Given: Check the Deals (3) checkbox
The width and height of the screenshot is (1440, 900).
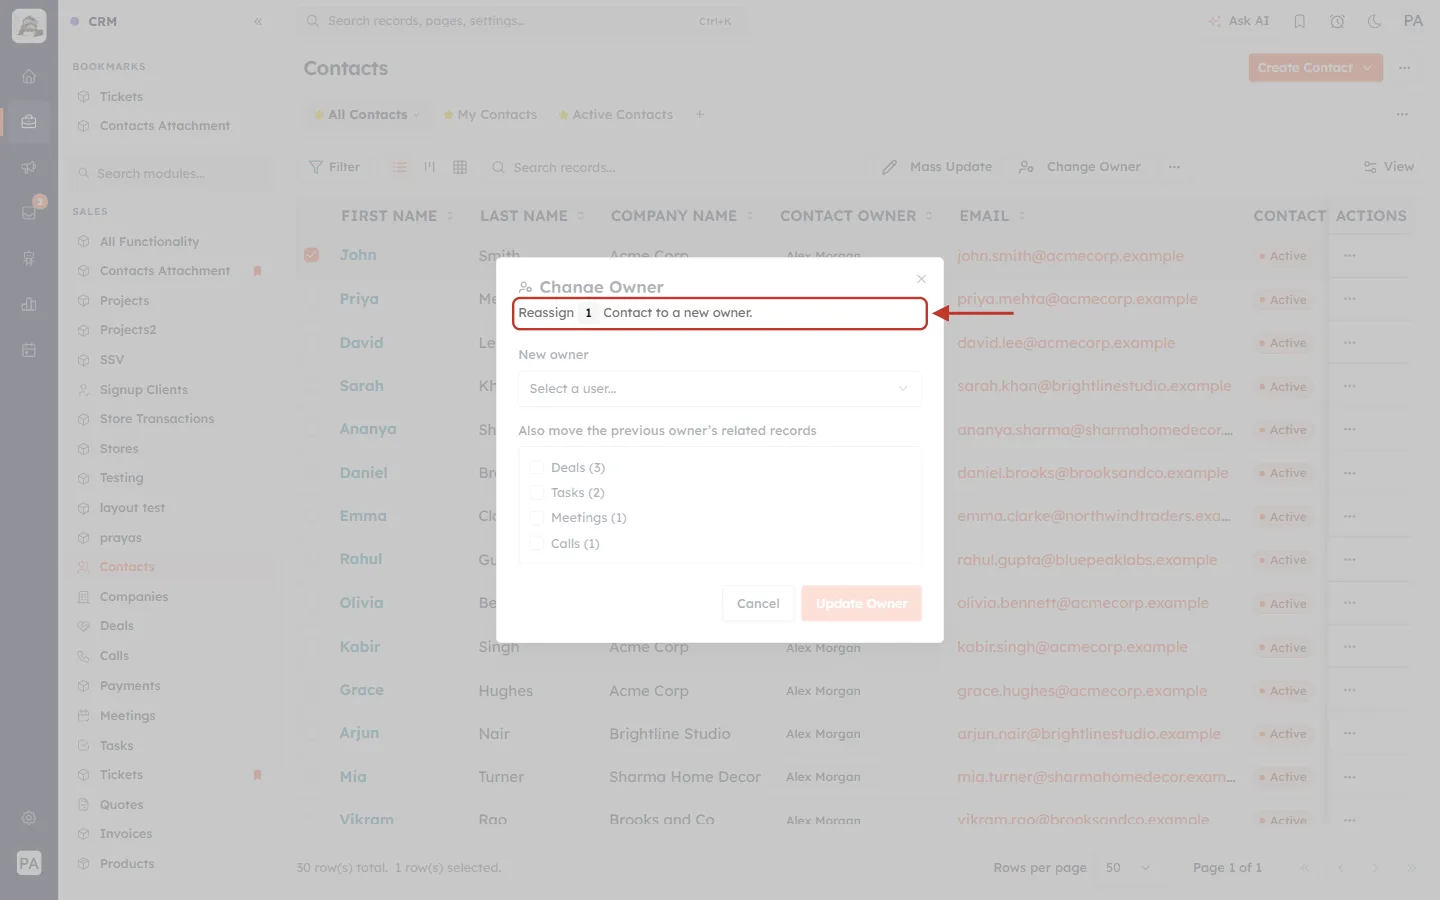Looking at the screenshot, I should pyautogui.click(x=536, y=467).
